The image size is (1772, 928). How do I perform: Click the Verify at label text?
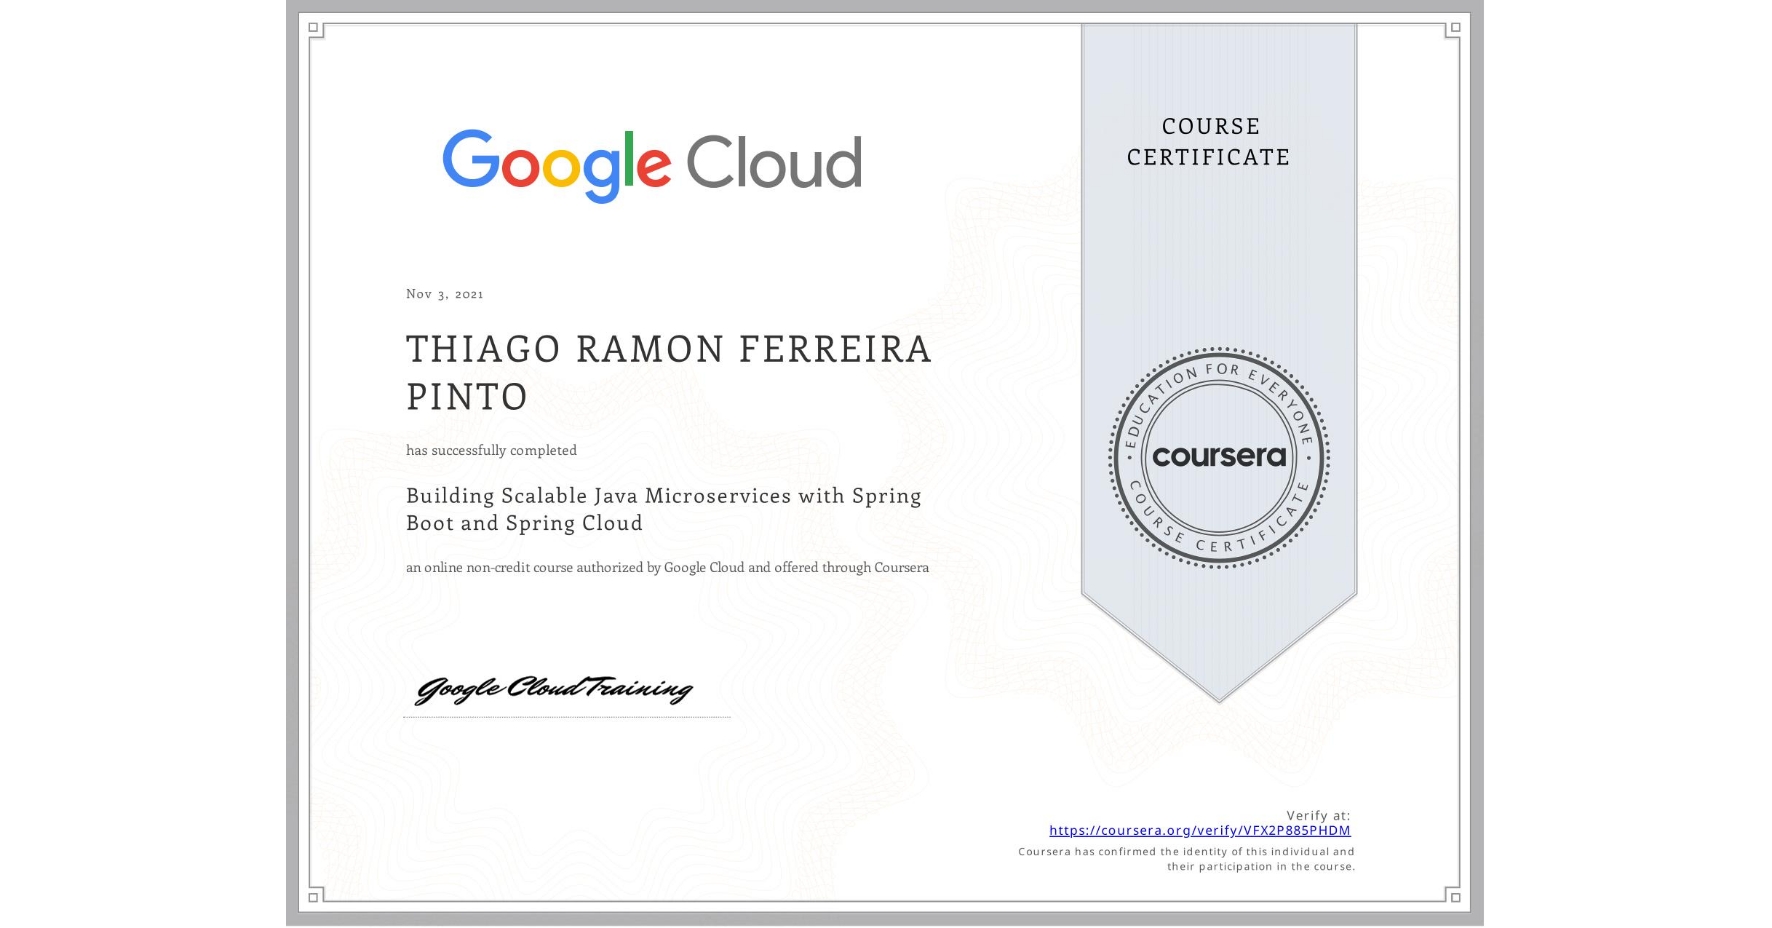point(1317,814)
